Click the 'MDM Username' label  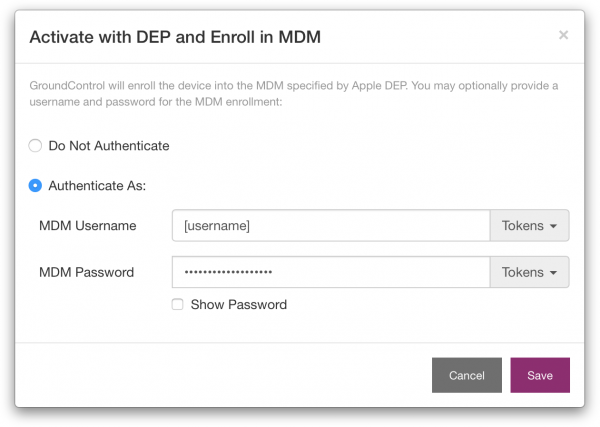88,226
